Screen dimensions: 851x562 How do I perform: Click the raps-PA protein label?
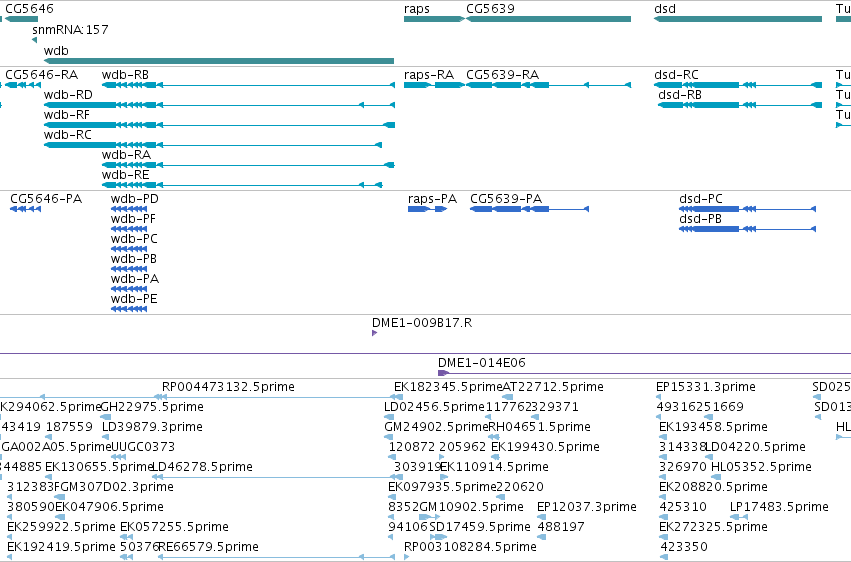click(433, 199)
